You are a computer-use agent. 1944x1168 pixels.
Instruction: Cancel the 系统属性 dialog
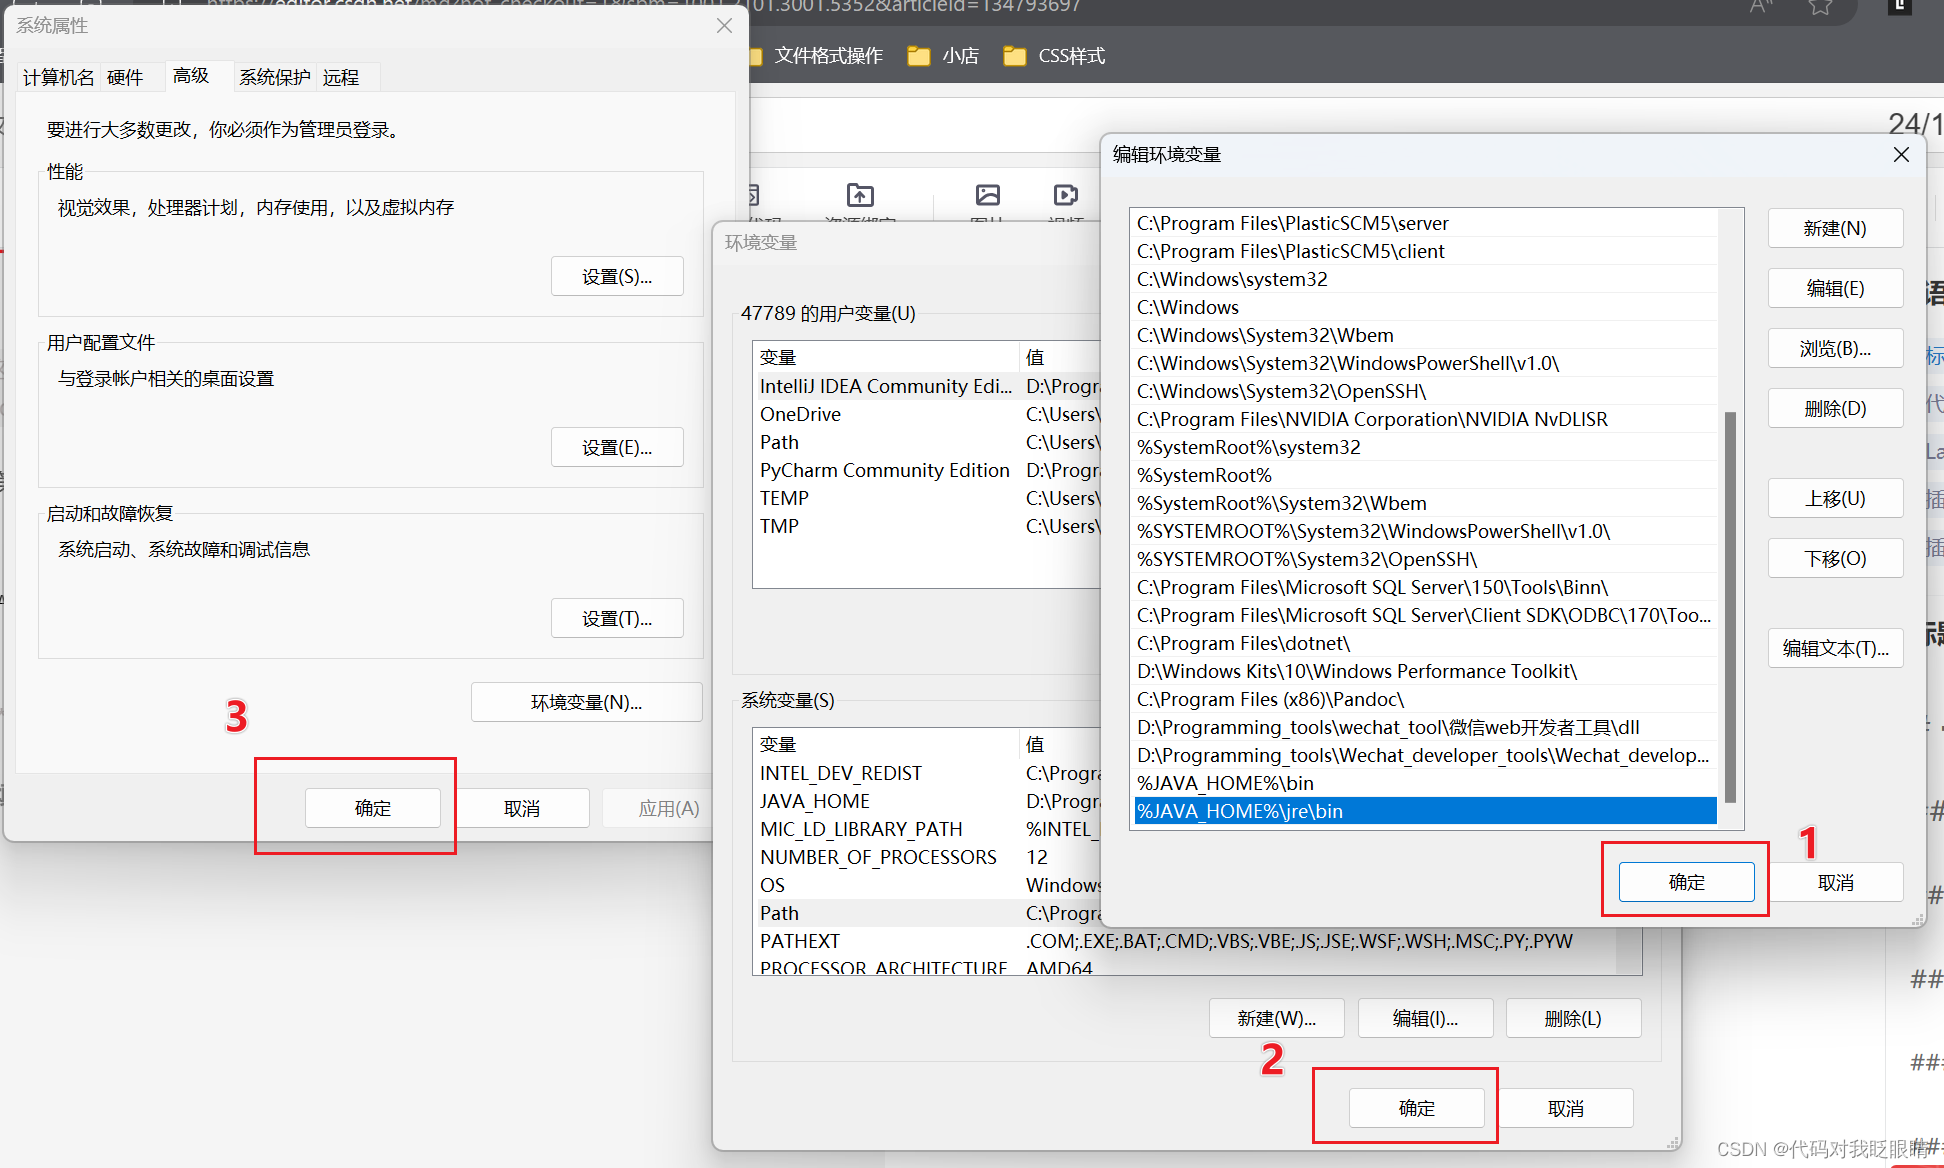(522, 808)
